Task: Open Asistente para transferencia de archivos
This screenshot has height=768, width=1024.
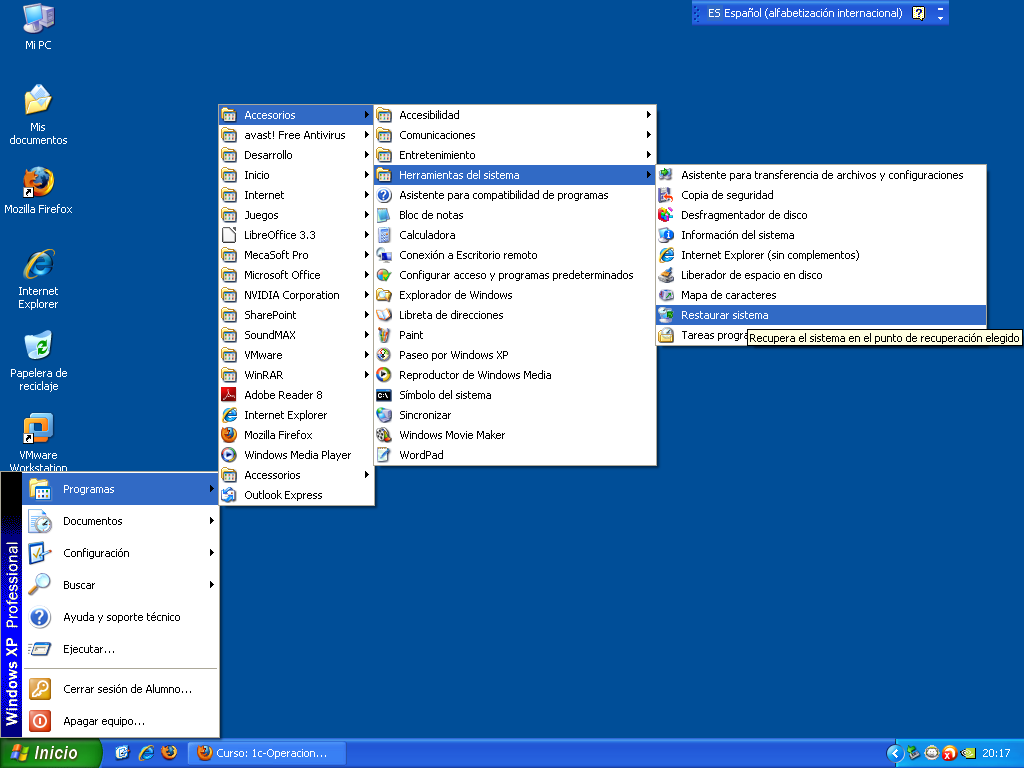Action: 821,175
